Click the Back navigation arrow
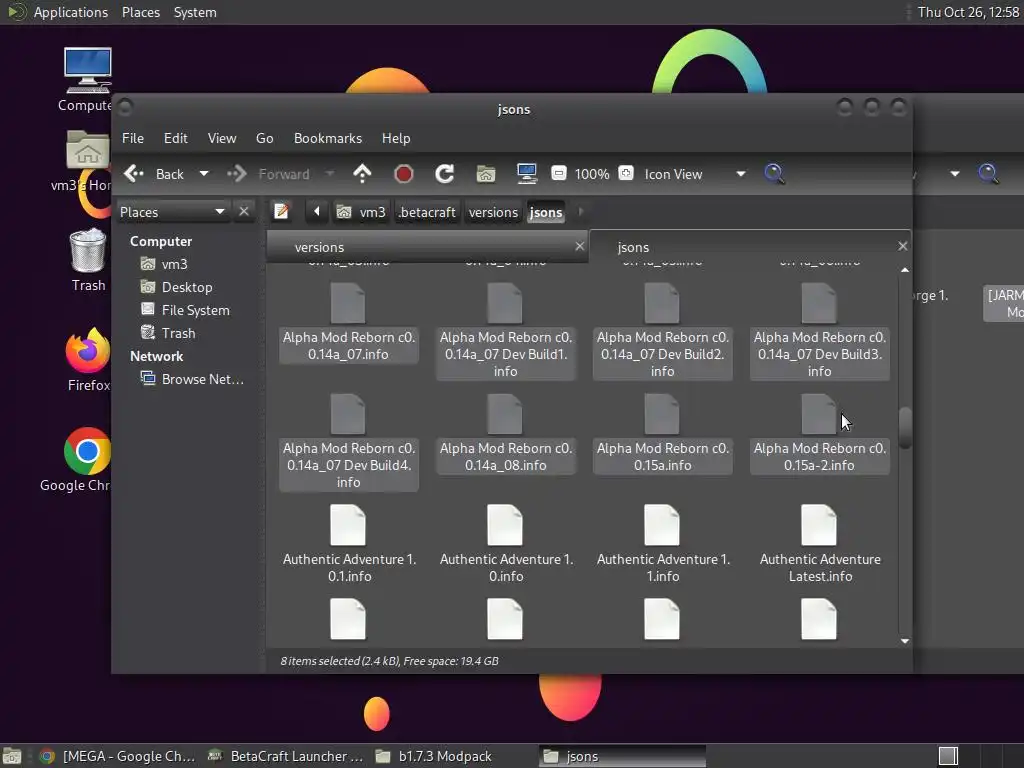Viewport: 1024px width, 768px height. [134, 174]
